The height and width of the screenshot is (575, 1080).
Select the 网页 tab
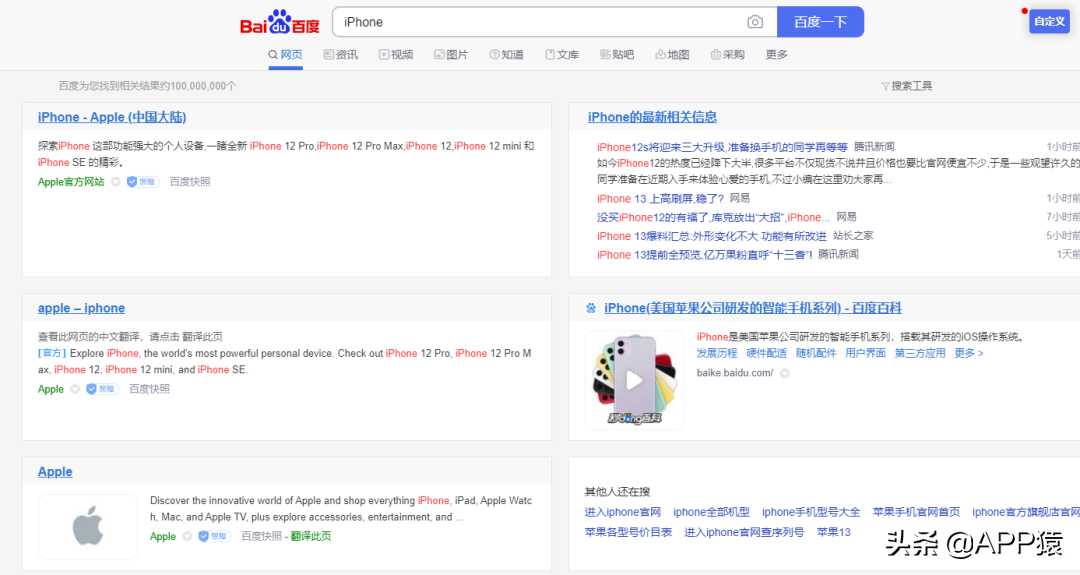click(x=285, y=54)
